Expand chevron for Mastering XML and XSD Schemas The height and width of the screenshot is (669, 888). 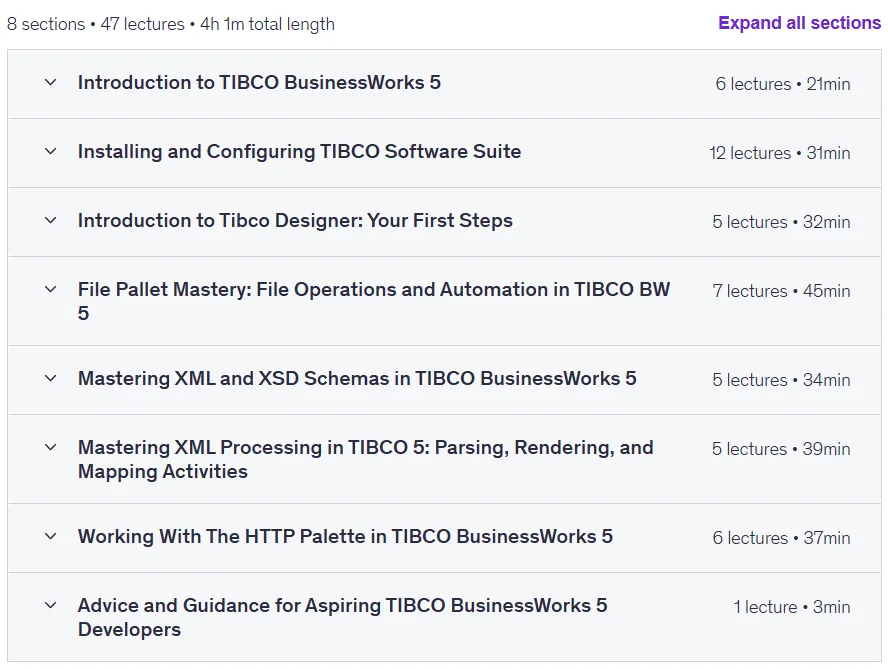(50, 379)
